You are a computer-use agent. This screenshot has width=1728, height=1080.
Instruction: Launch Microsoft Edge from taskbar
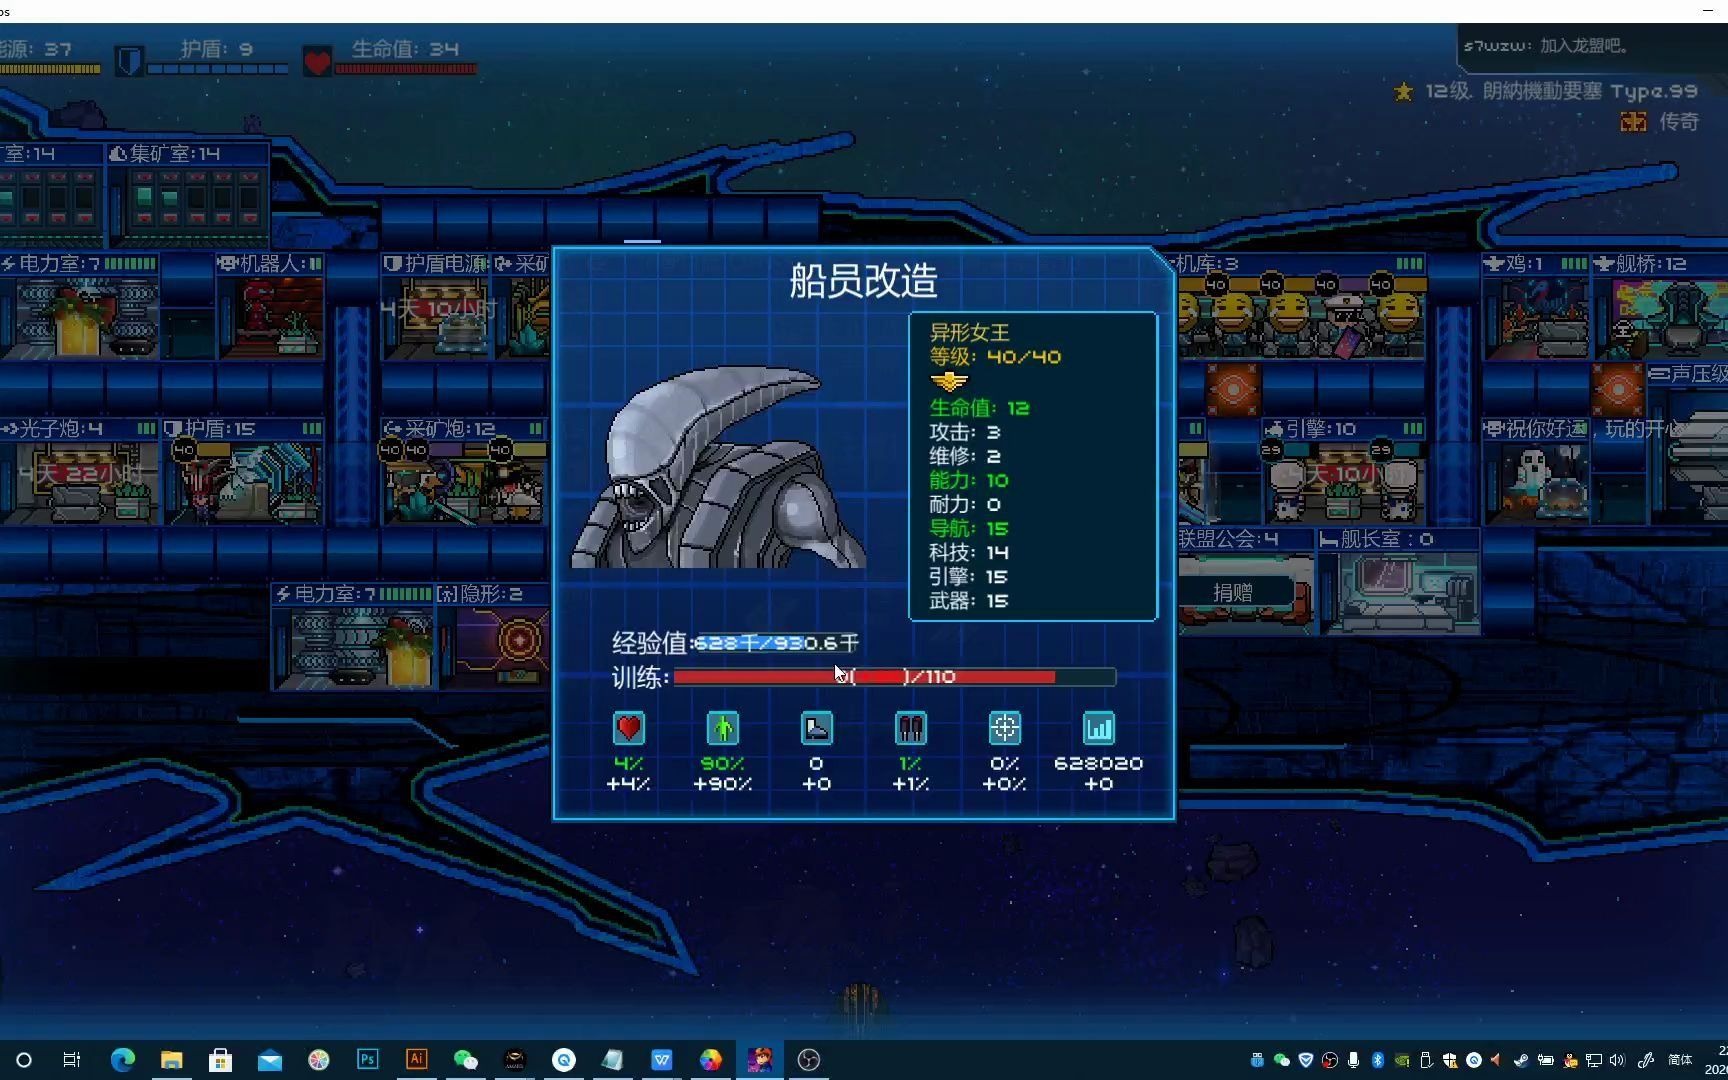pyautogui.click(x=122, y=1060)
